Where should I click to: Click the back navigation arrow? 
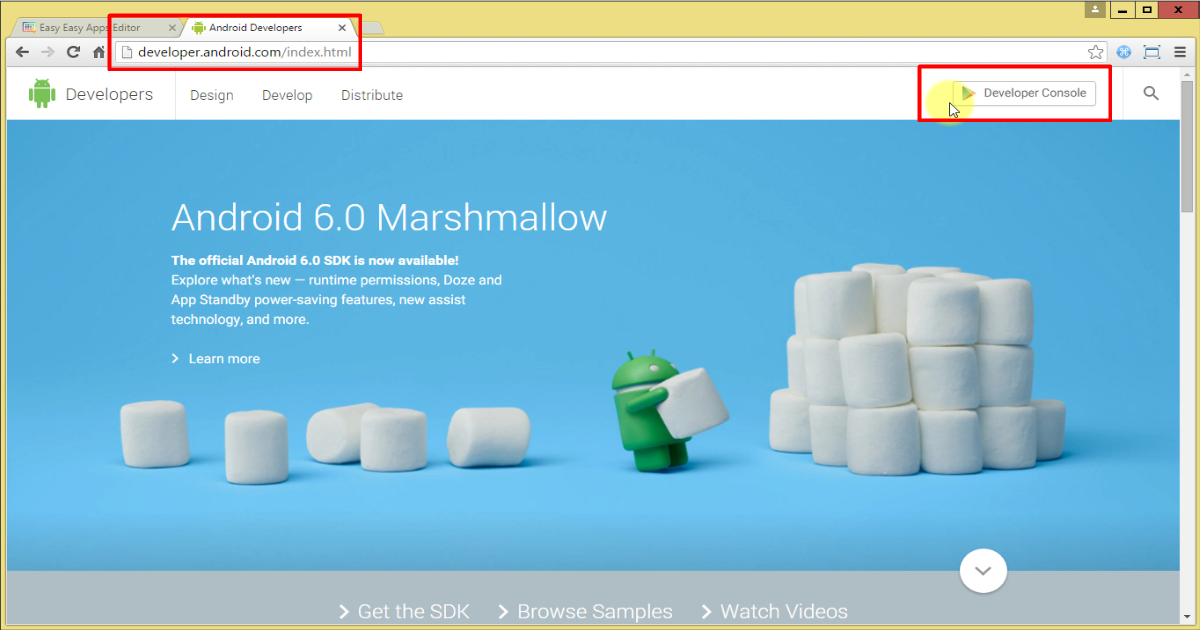pos(22,52)
